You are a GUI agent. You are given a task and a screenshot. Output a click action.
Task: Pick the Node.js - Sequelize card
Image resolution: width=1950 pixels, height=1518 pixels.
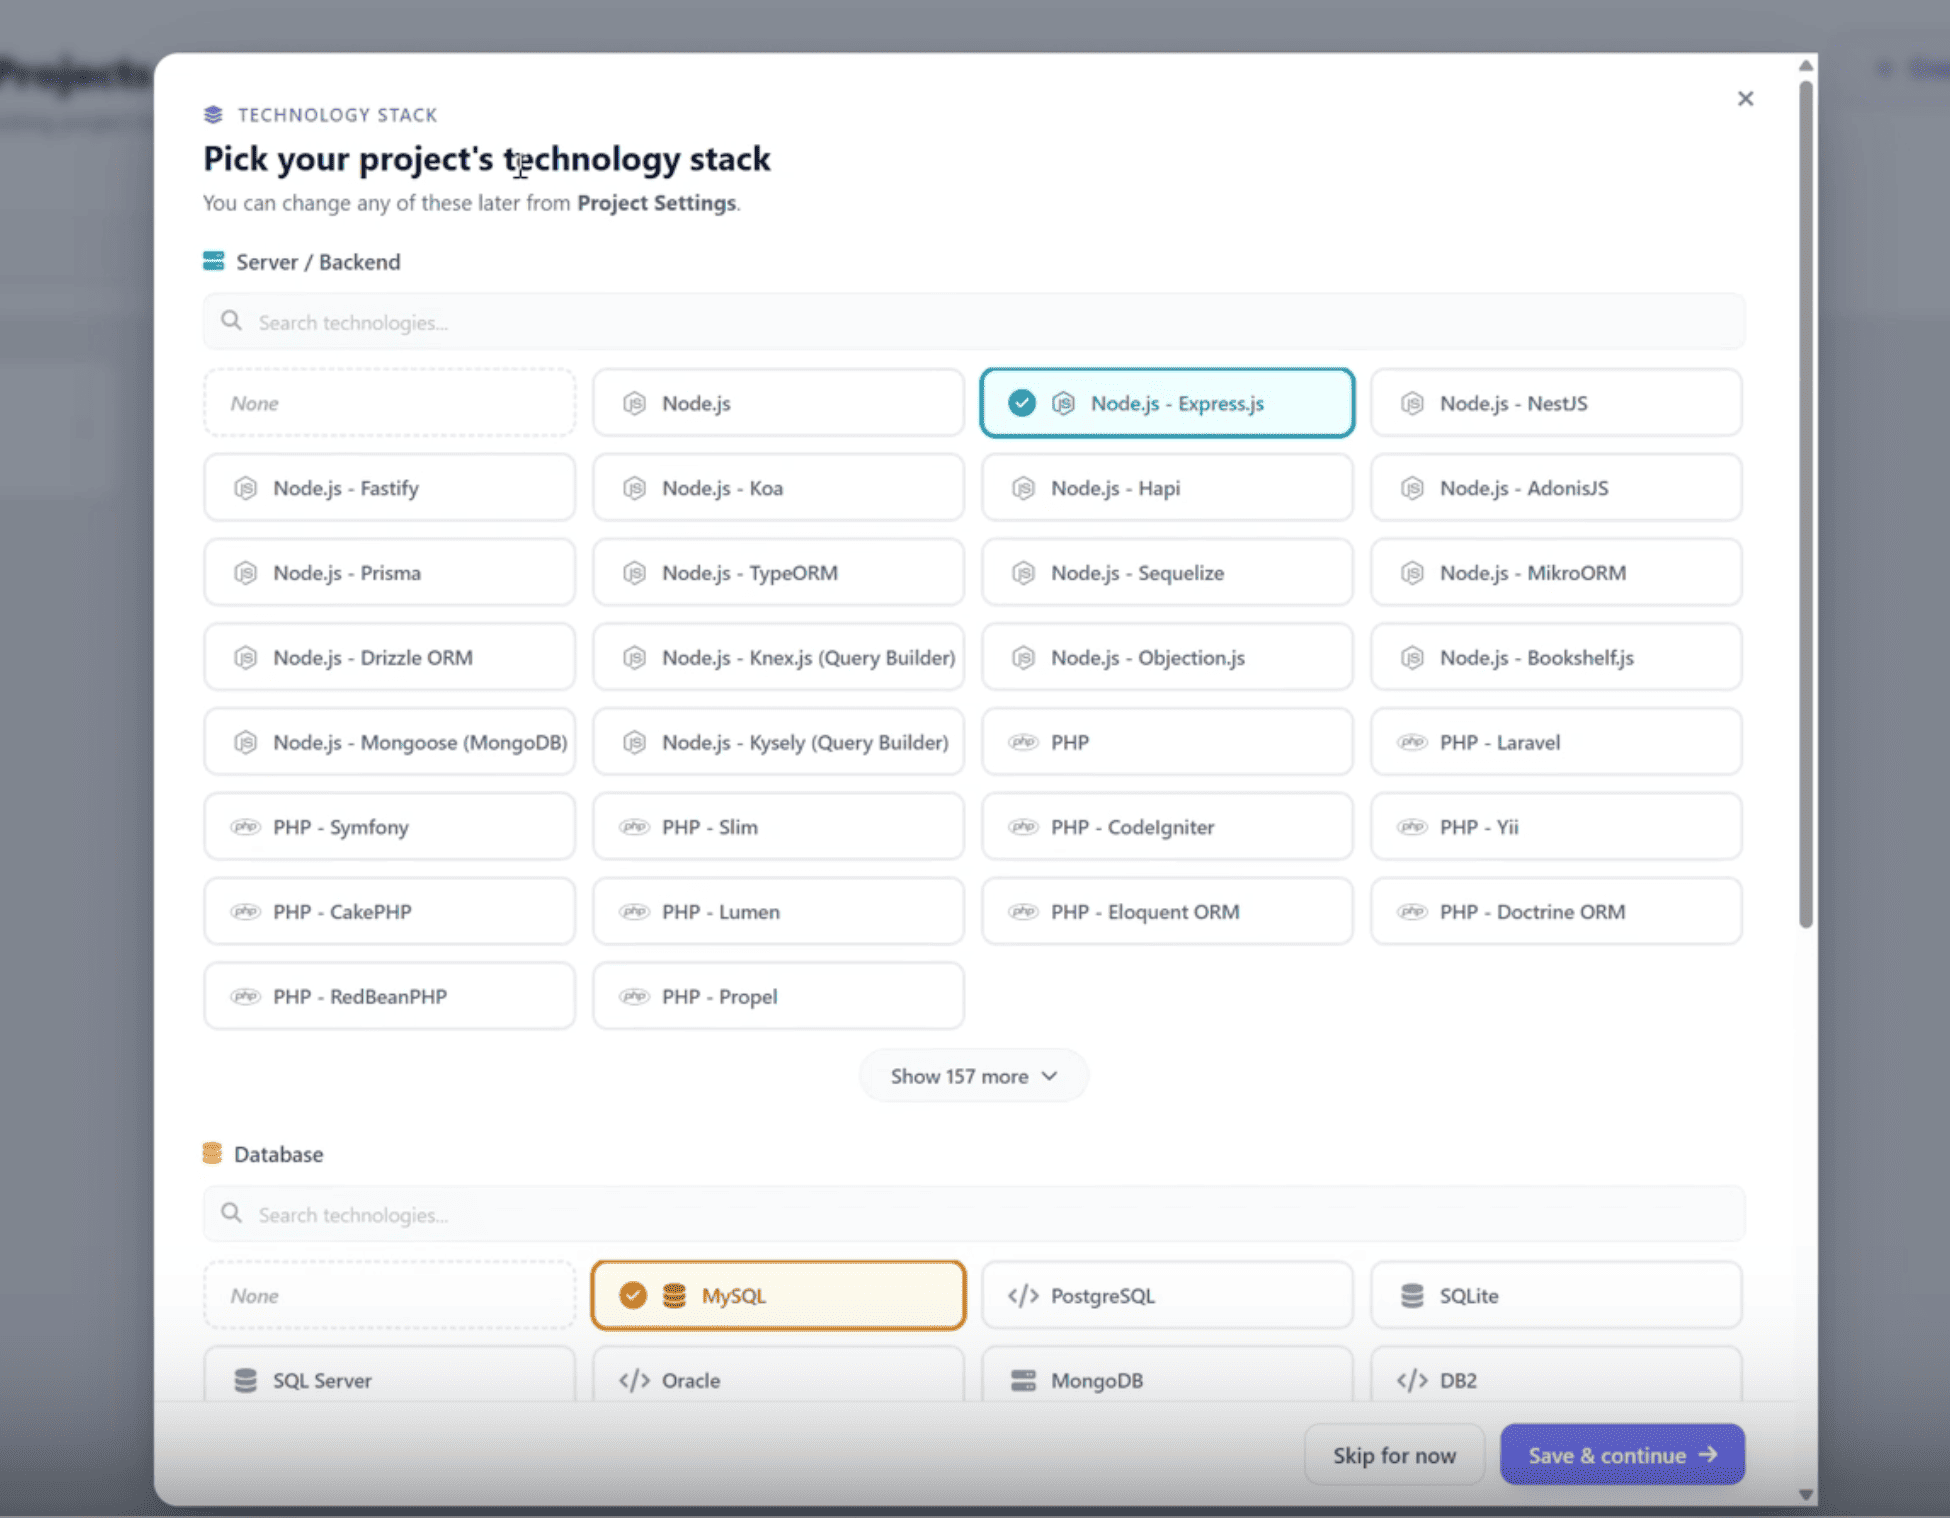tap(1167, 573)
